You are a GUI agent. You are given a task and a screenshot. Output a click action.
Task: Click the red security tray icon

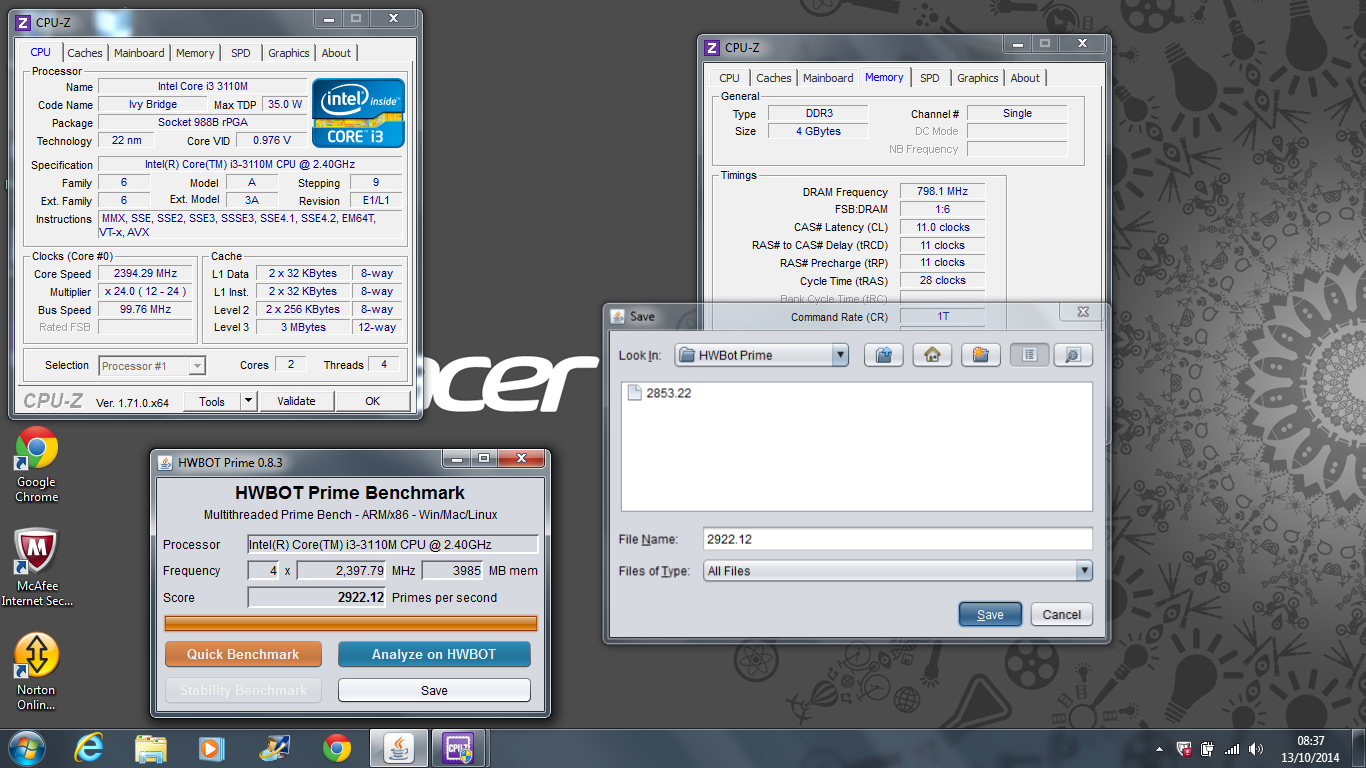1184,749
